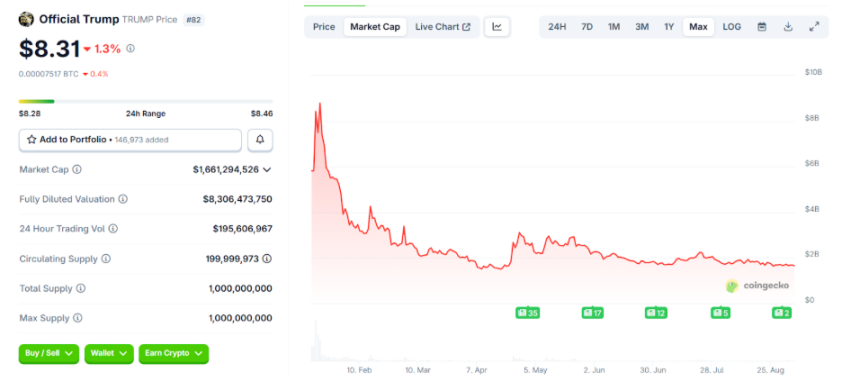The width and height of the screenshot is (842, 391).
Task: Open the news marker labeled 35
Action: pos(527,313)
